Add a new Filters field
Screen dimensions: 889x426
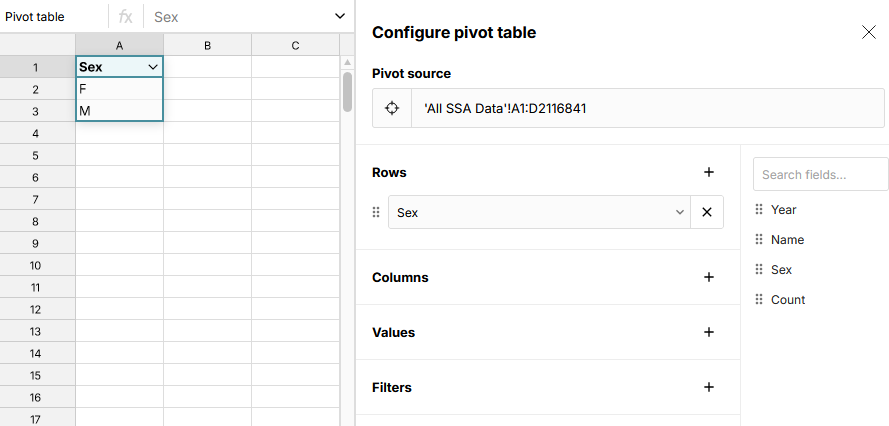[709, 387]
